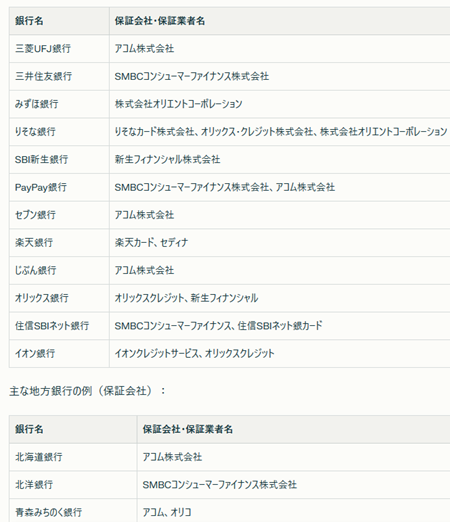Click the guarantor cell in the PayPay銀行 row
Viewport: 450px width, 522px height.
click(280, 187)
